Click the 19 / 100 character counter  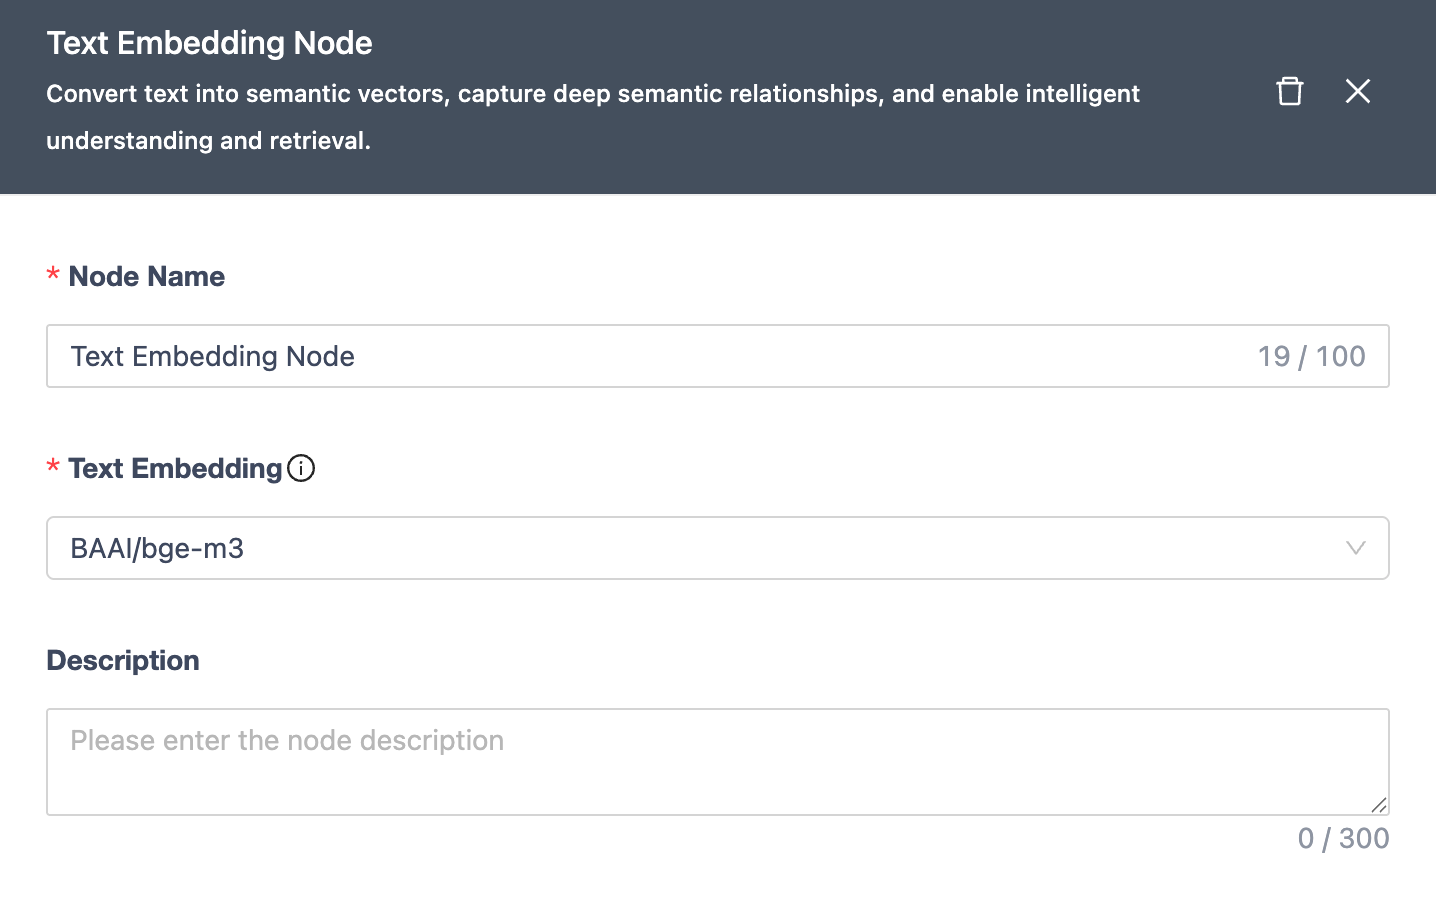1311,356
